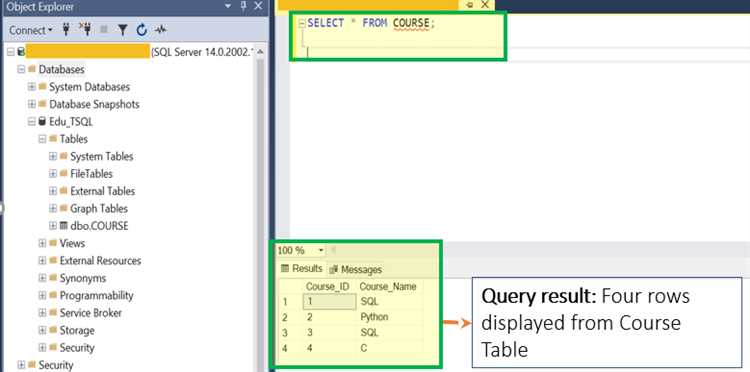Click the Disconnect plug icon in toolbar

pyautogui.click(x=85, y=30)
